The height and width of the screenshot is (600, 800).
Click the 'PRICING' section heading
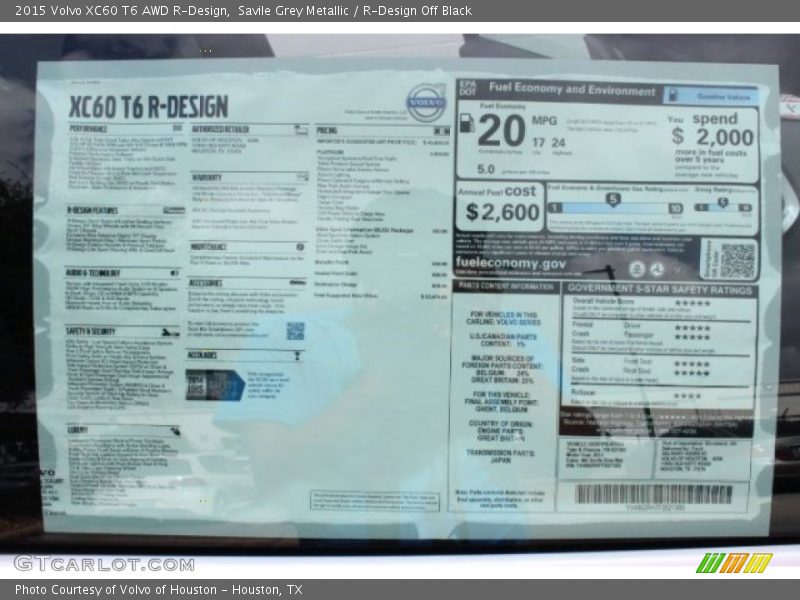[x=327, y=130]
